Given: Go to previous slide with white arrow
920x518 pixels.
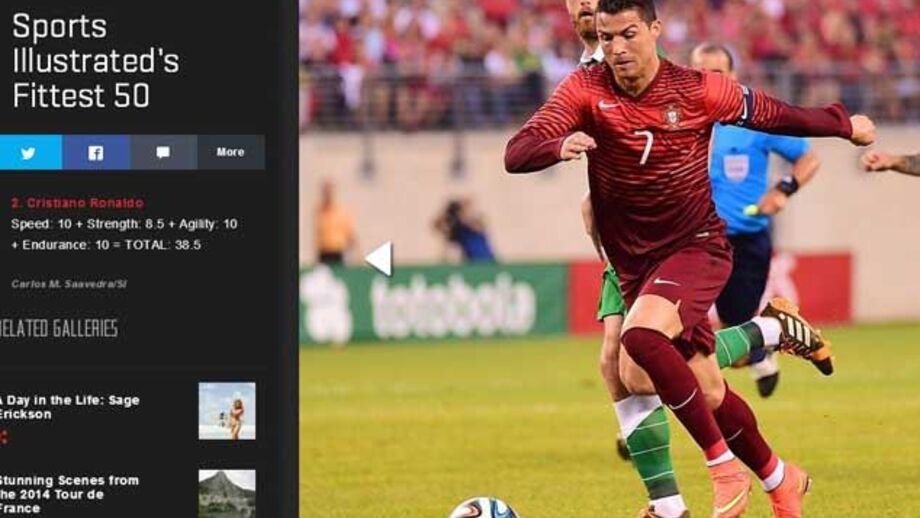Looking at the screenshot, I should point(378,259).
